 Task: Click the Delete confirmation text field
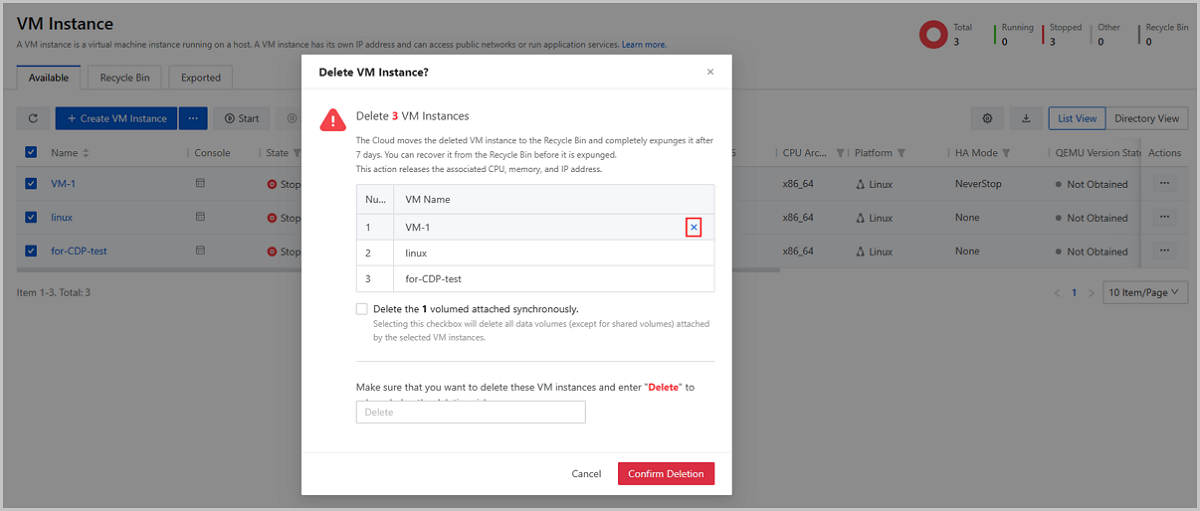click(x=470, y=412)
